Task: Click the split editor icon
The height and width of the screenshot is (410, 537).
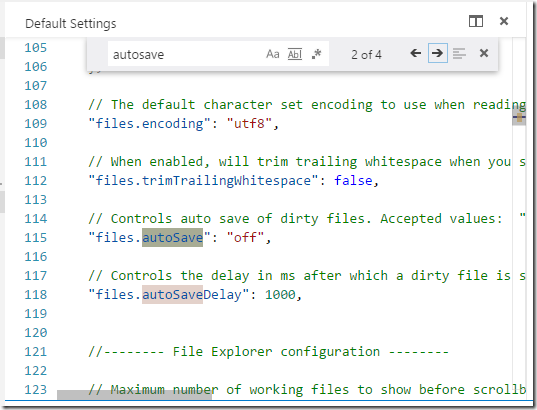Action: (476, 21)
